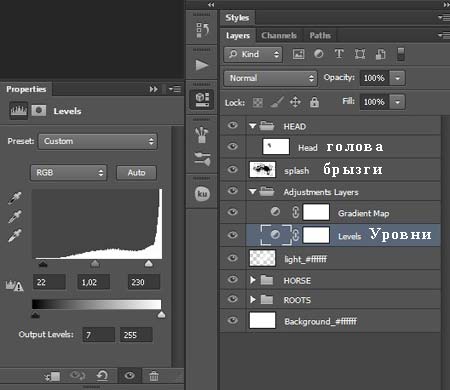This screenshot has width=450, height=390.
Task: Switch to the Channels tab
Action: pyautogui.click(x=279, y=35)
